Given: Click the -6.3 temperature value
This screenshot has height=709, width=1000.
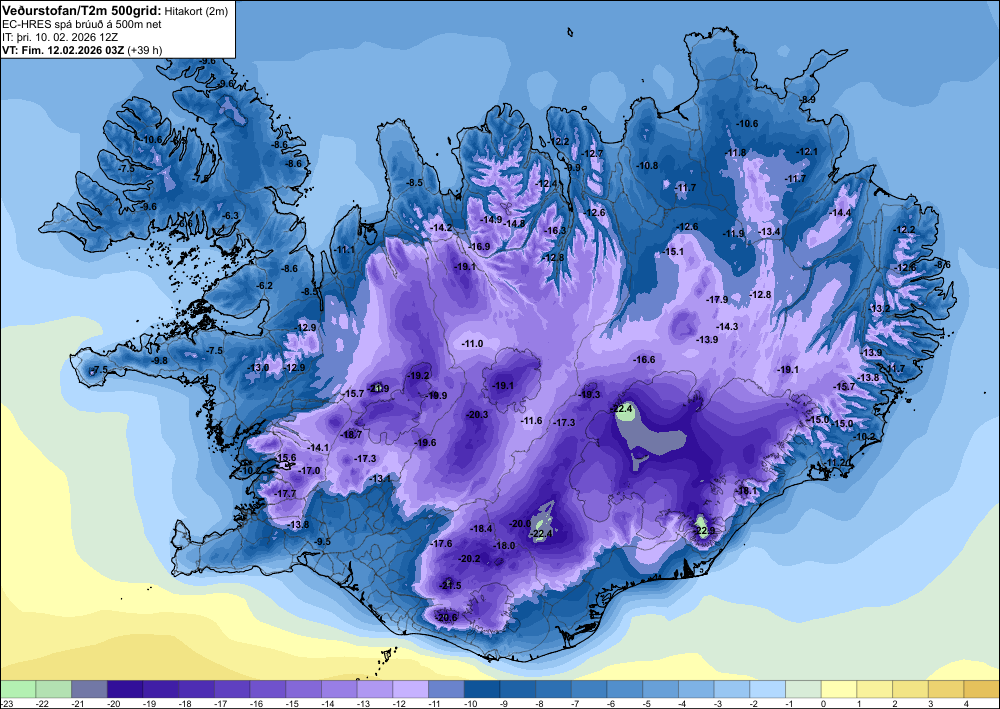Looking at the screenshot, I should tap(230, 216).
